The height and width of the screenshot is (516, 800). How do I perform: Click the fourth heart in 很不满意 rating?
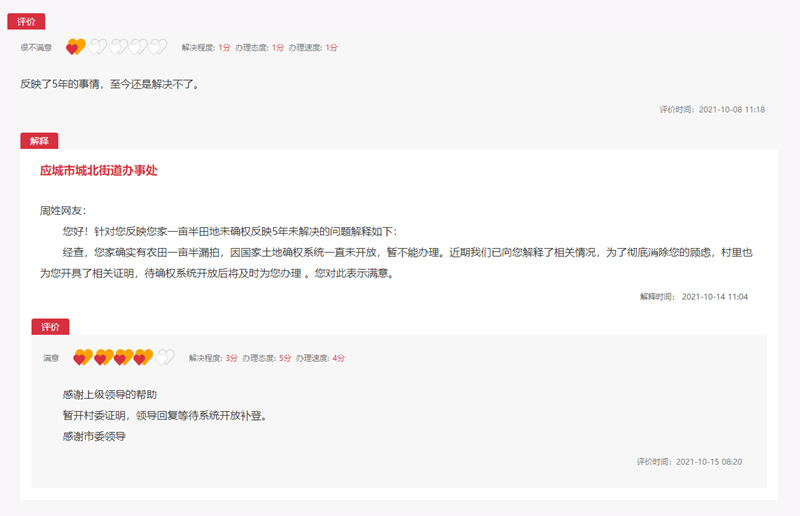[139, 47]
